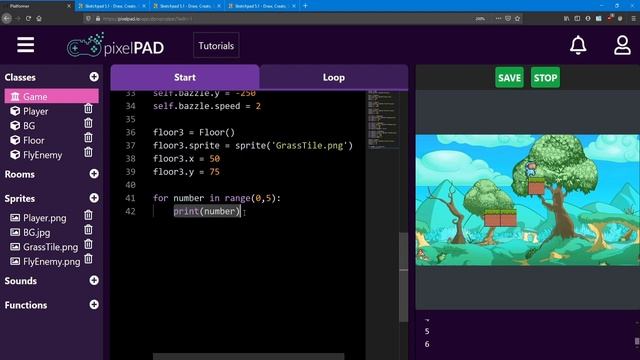This screenshot has width=640, height=360.
Task: Open the hamburger menu
Action: point(25,45)
